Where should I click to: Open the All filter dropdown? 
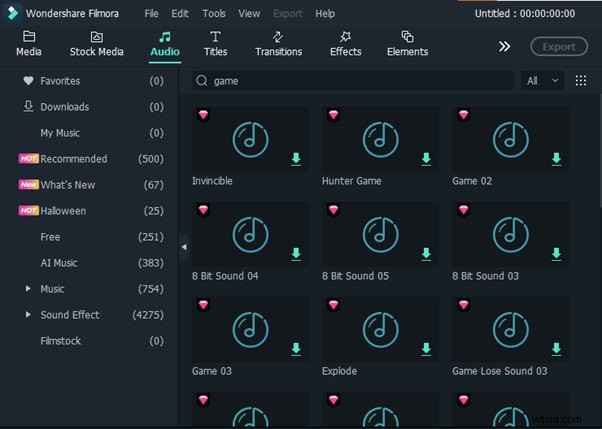[543, 81]
